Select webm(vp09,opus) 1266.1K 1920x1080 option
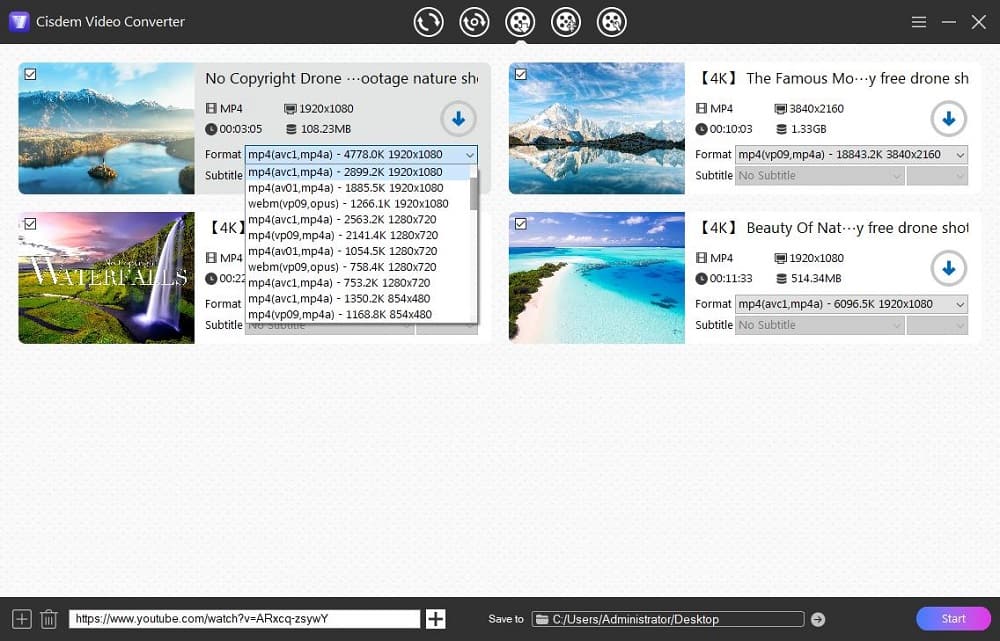Viewport: 1000px width, 641px height. pyautogui.click(x=358, y=204)
